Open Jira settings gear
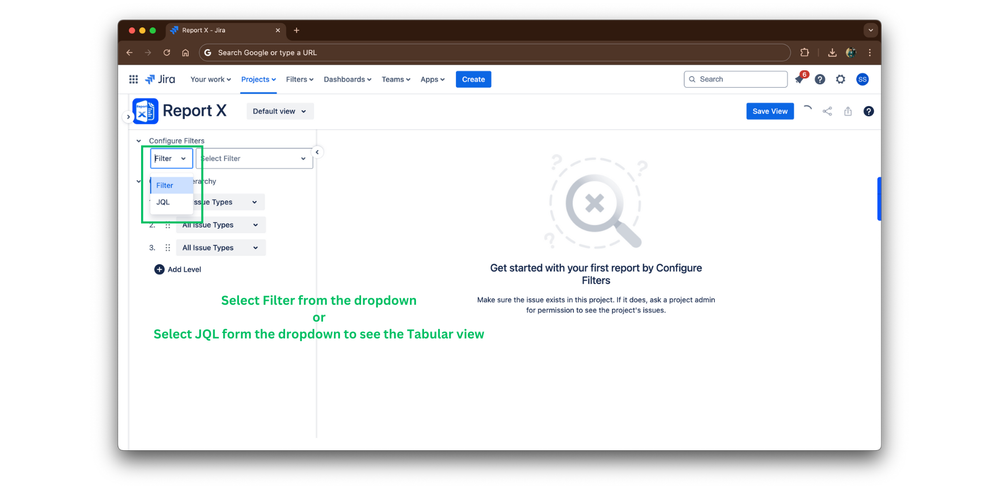Screen dimensions: 999x489 (x=841, y=80)
